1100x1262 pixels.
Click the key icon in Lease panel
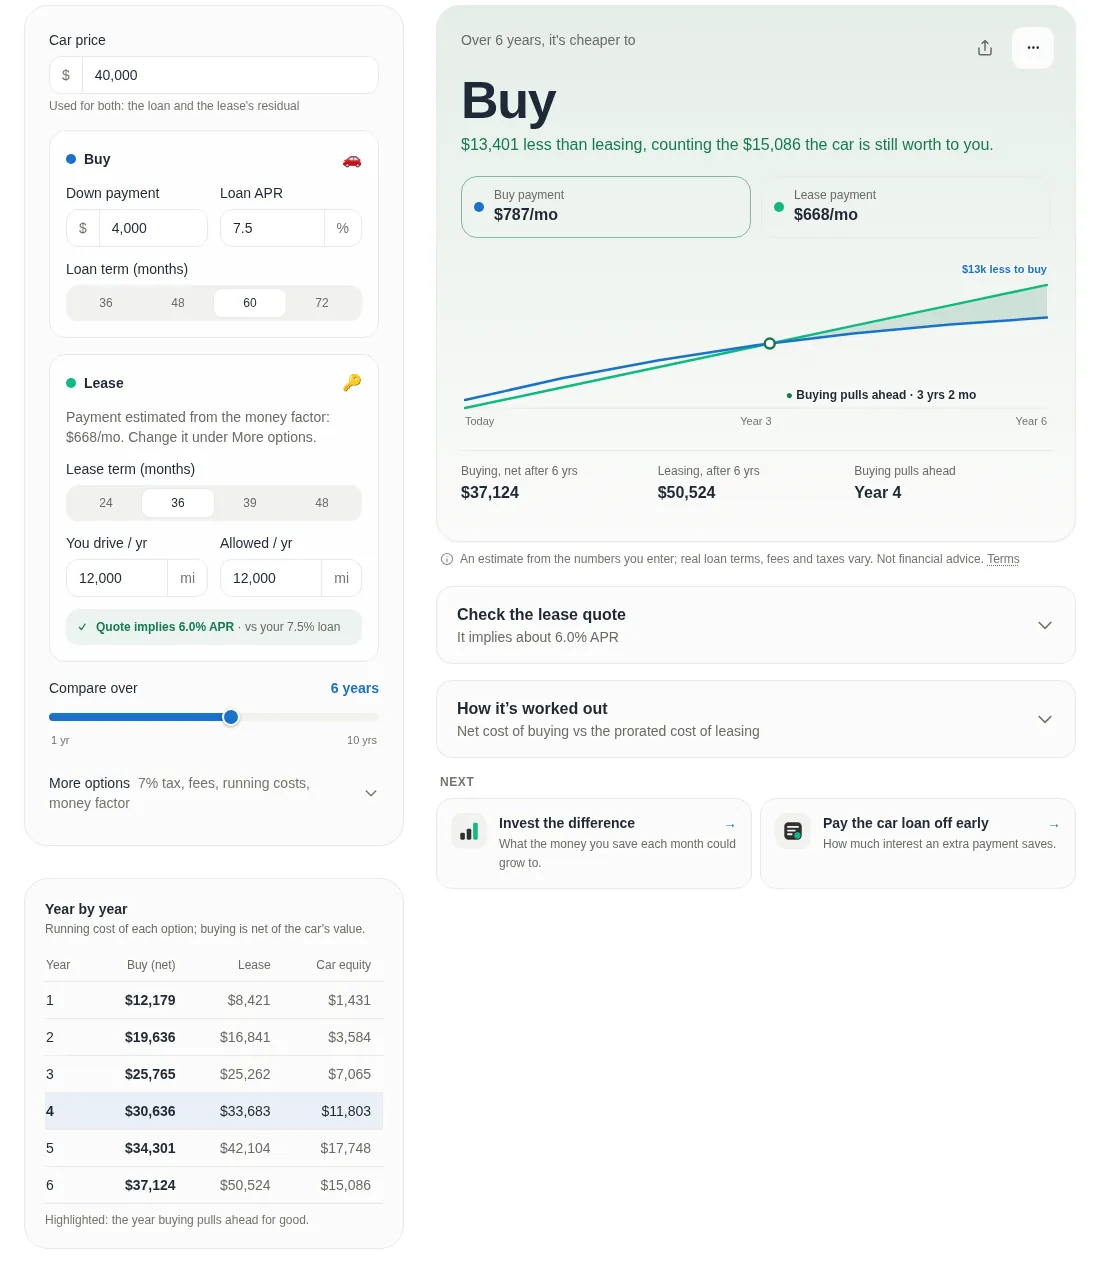(x=352, y=383)
